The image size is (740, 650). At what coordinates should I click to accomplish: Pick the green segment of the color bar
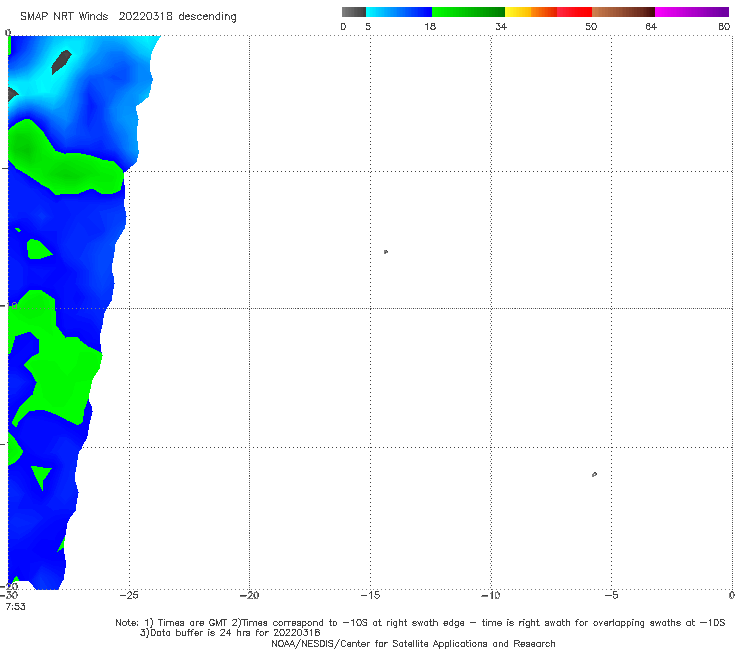click(468, 12)
